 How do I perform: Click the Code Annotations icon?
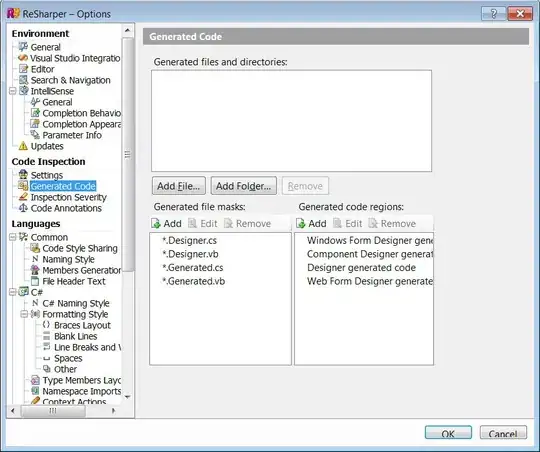pyautogui.click(x=23, y=208)
